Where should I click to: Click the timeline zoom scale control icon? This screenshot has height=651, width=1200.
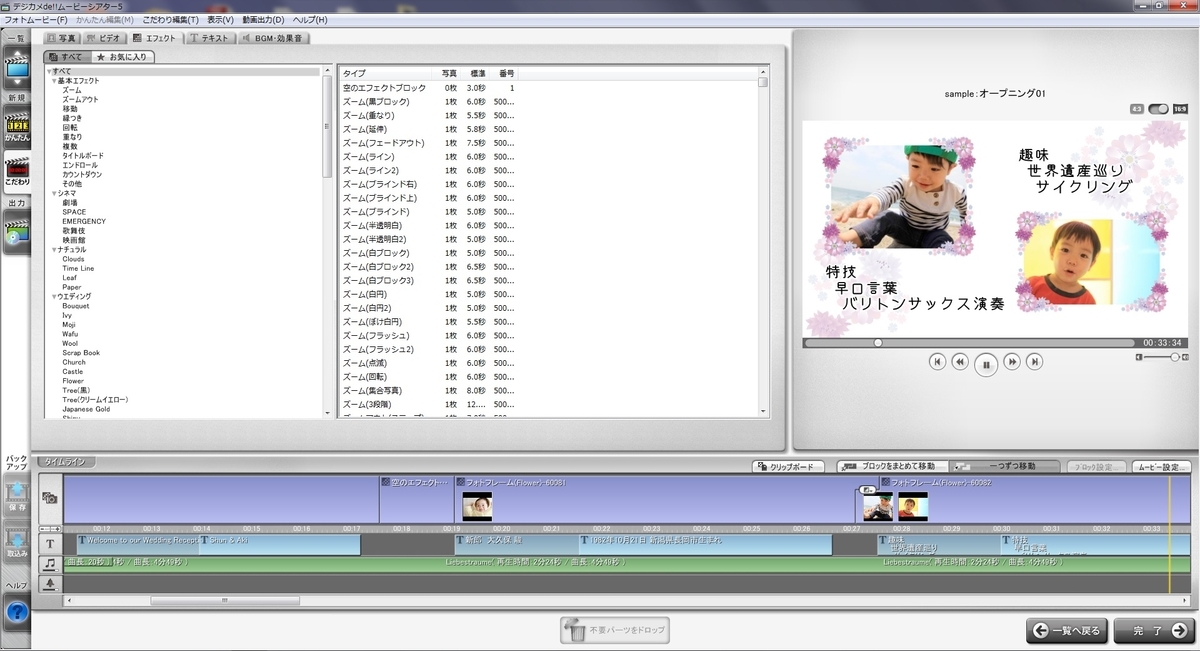tap(49, 528)
